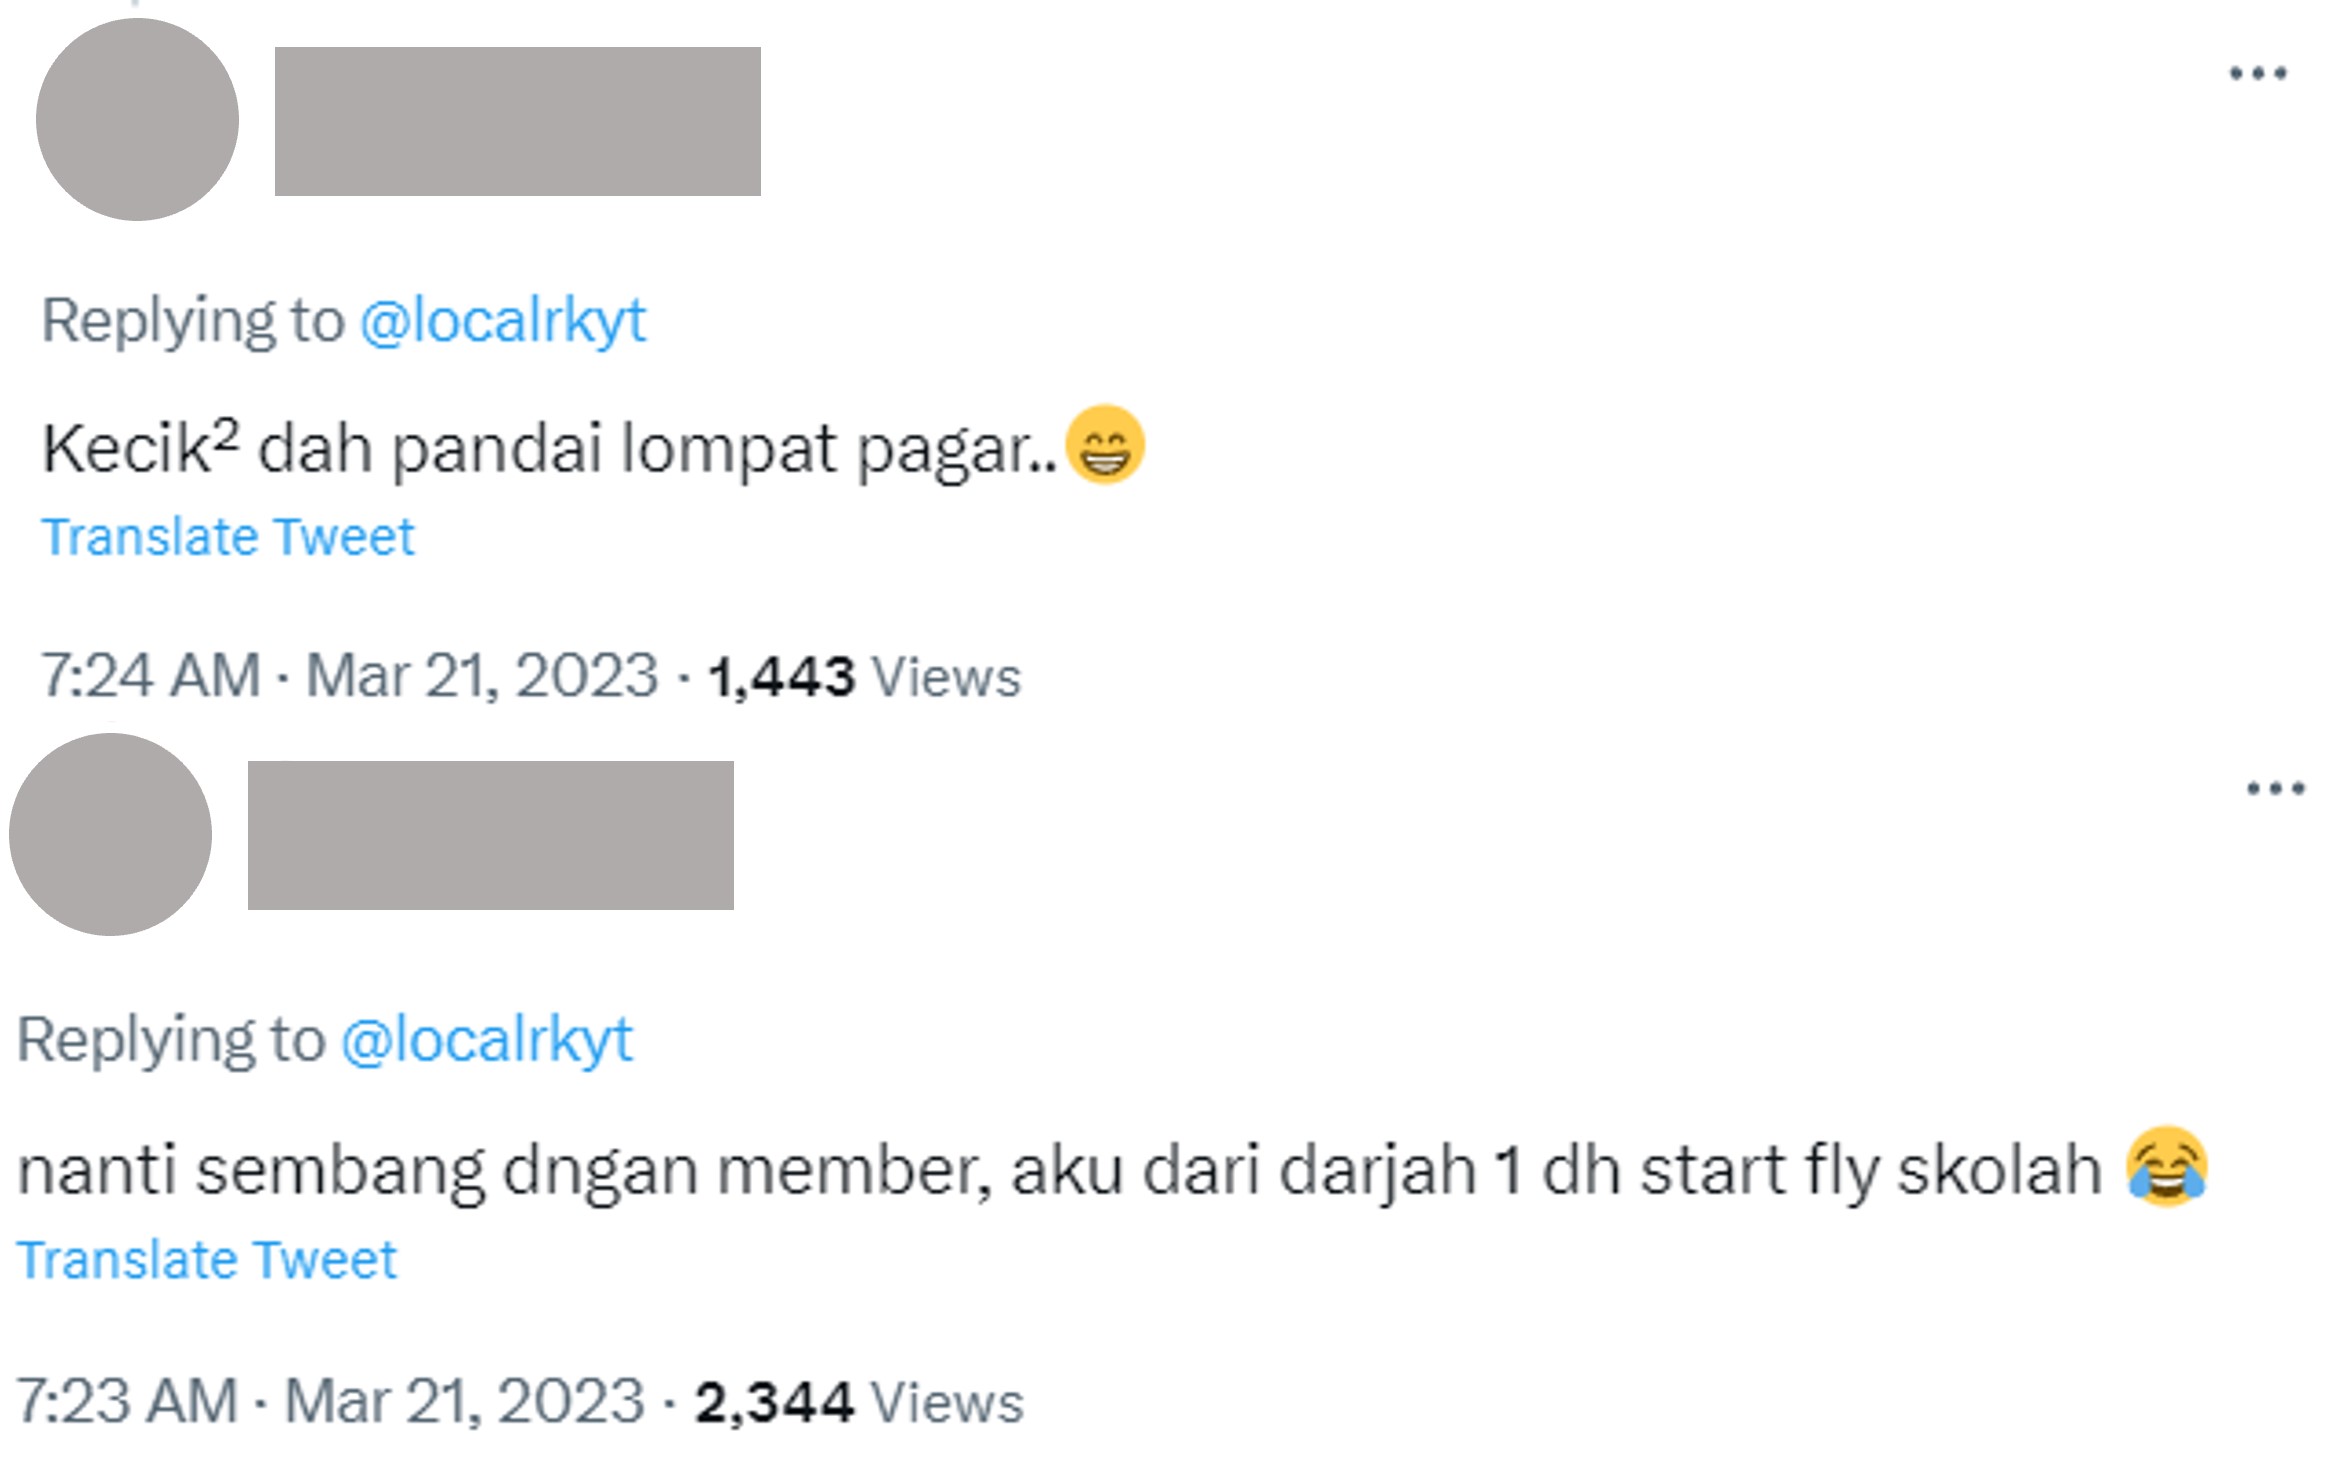This screenshot has width=2345, height=1468.
Task: Open the first tweet's three-dot more menu
Action: [2258, 73]
